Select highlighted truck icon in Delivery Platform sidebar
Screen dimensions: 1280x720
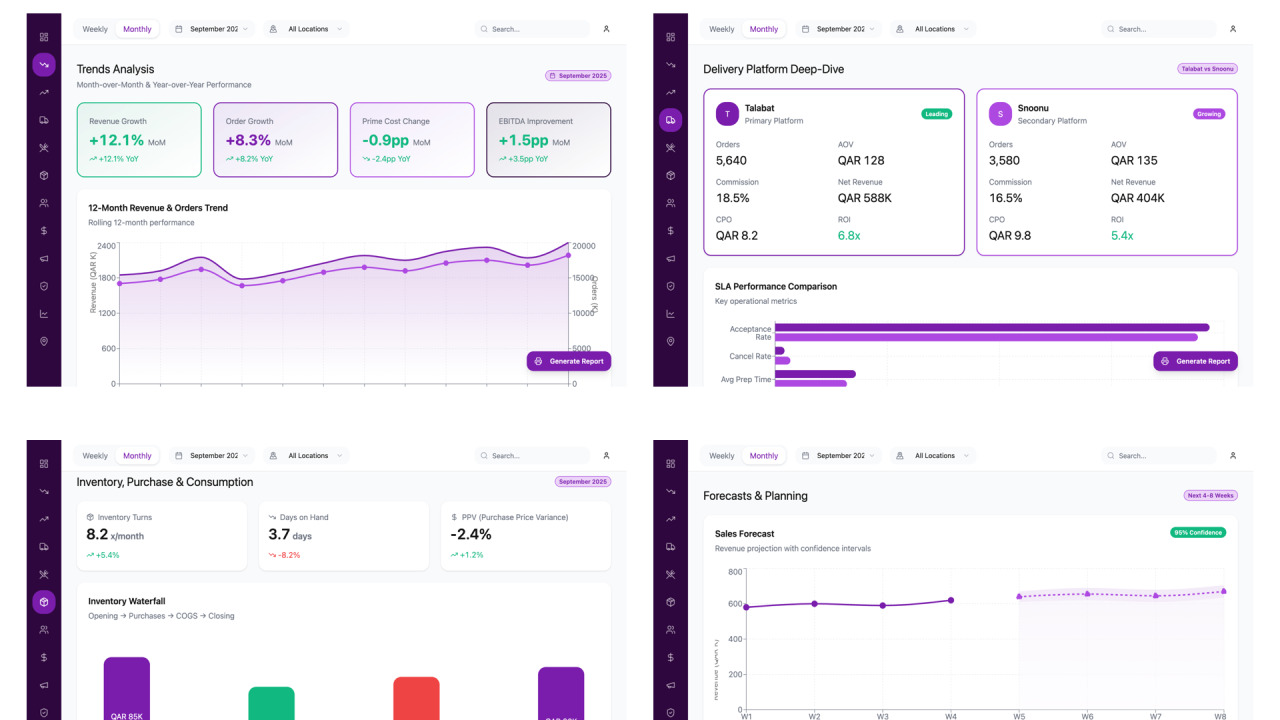click(x=670, y=120)
